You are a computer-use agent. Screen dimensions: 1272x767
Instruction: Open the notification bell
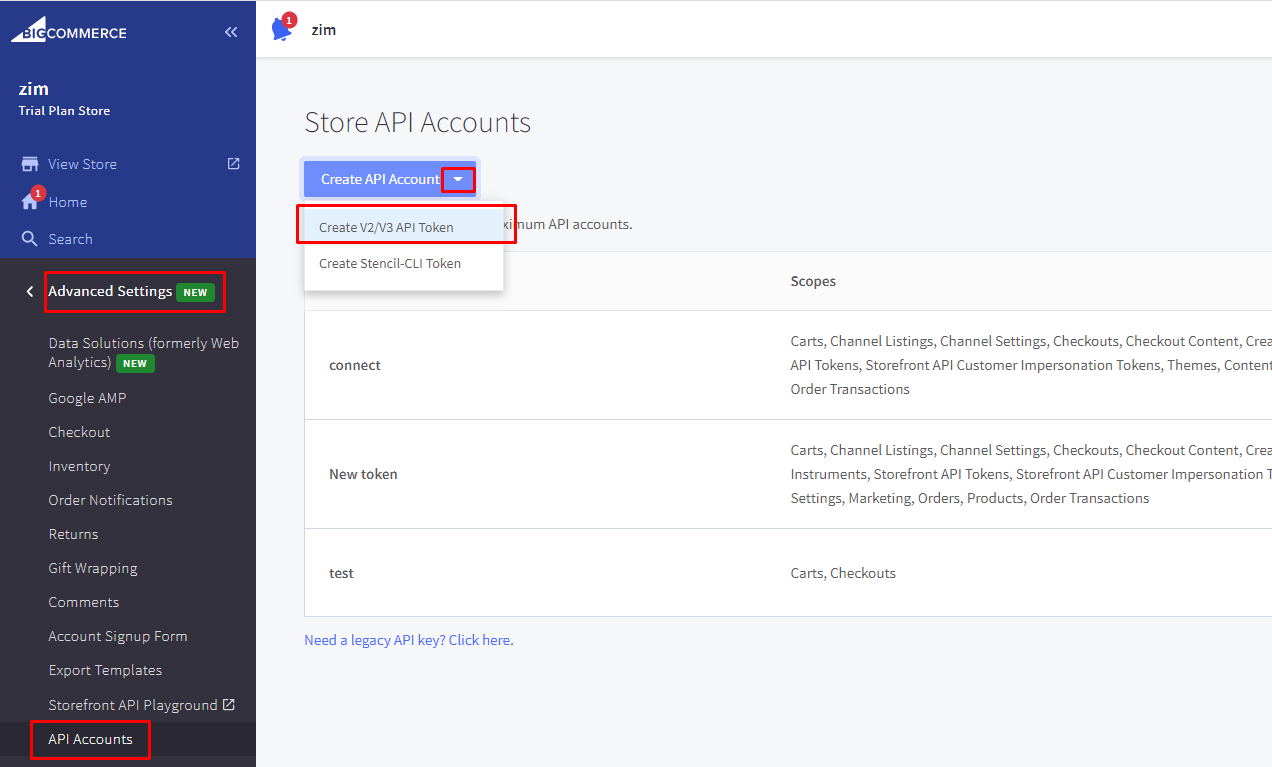283,29
